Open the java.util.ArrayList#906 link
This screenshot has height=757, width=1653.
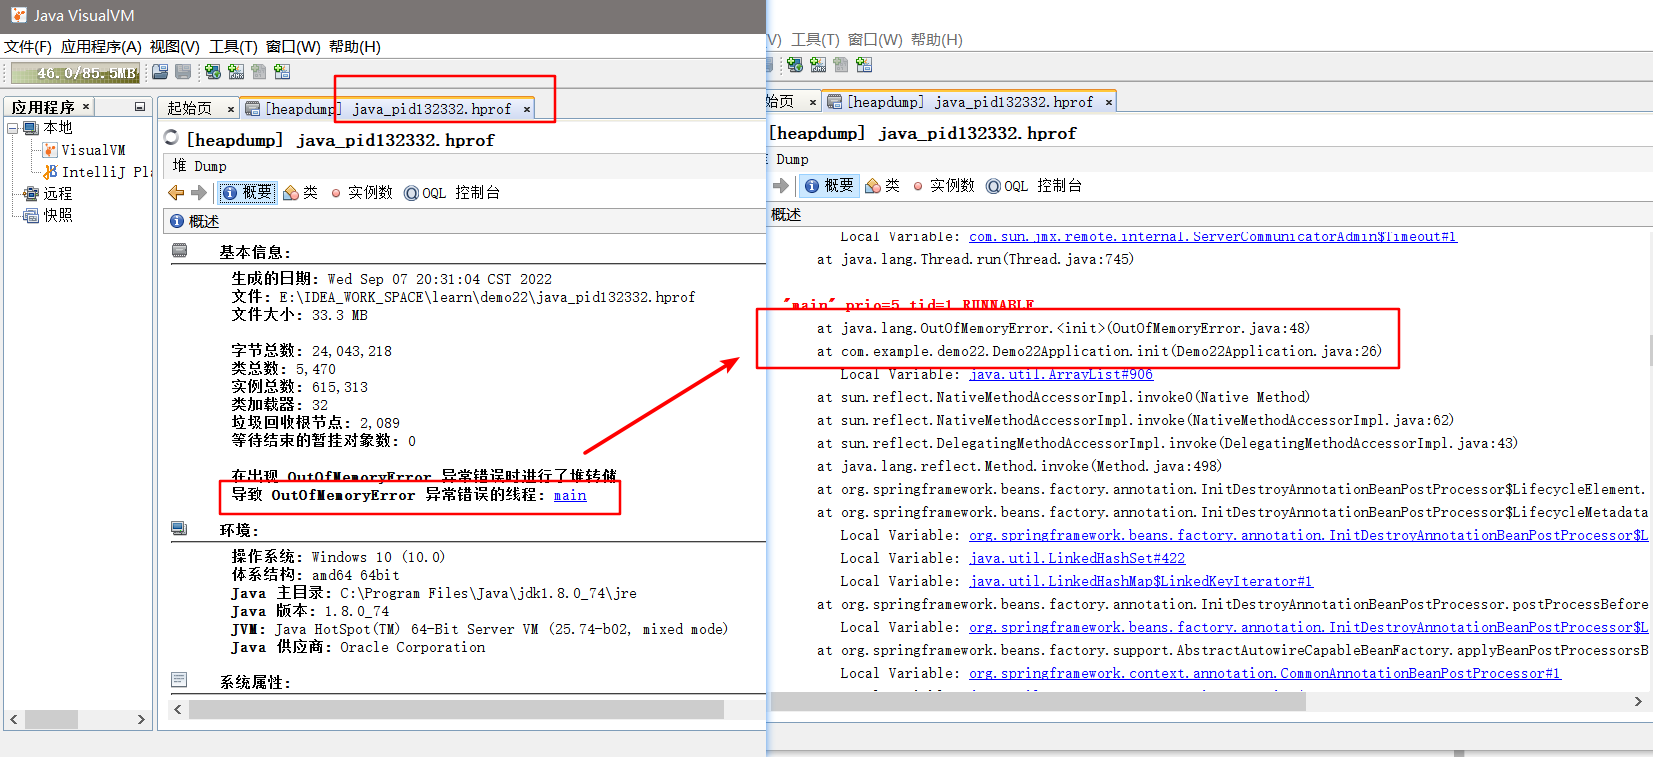click(1061, 375)
